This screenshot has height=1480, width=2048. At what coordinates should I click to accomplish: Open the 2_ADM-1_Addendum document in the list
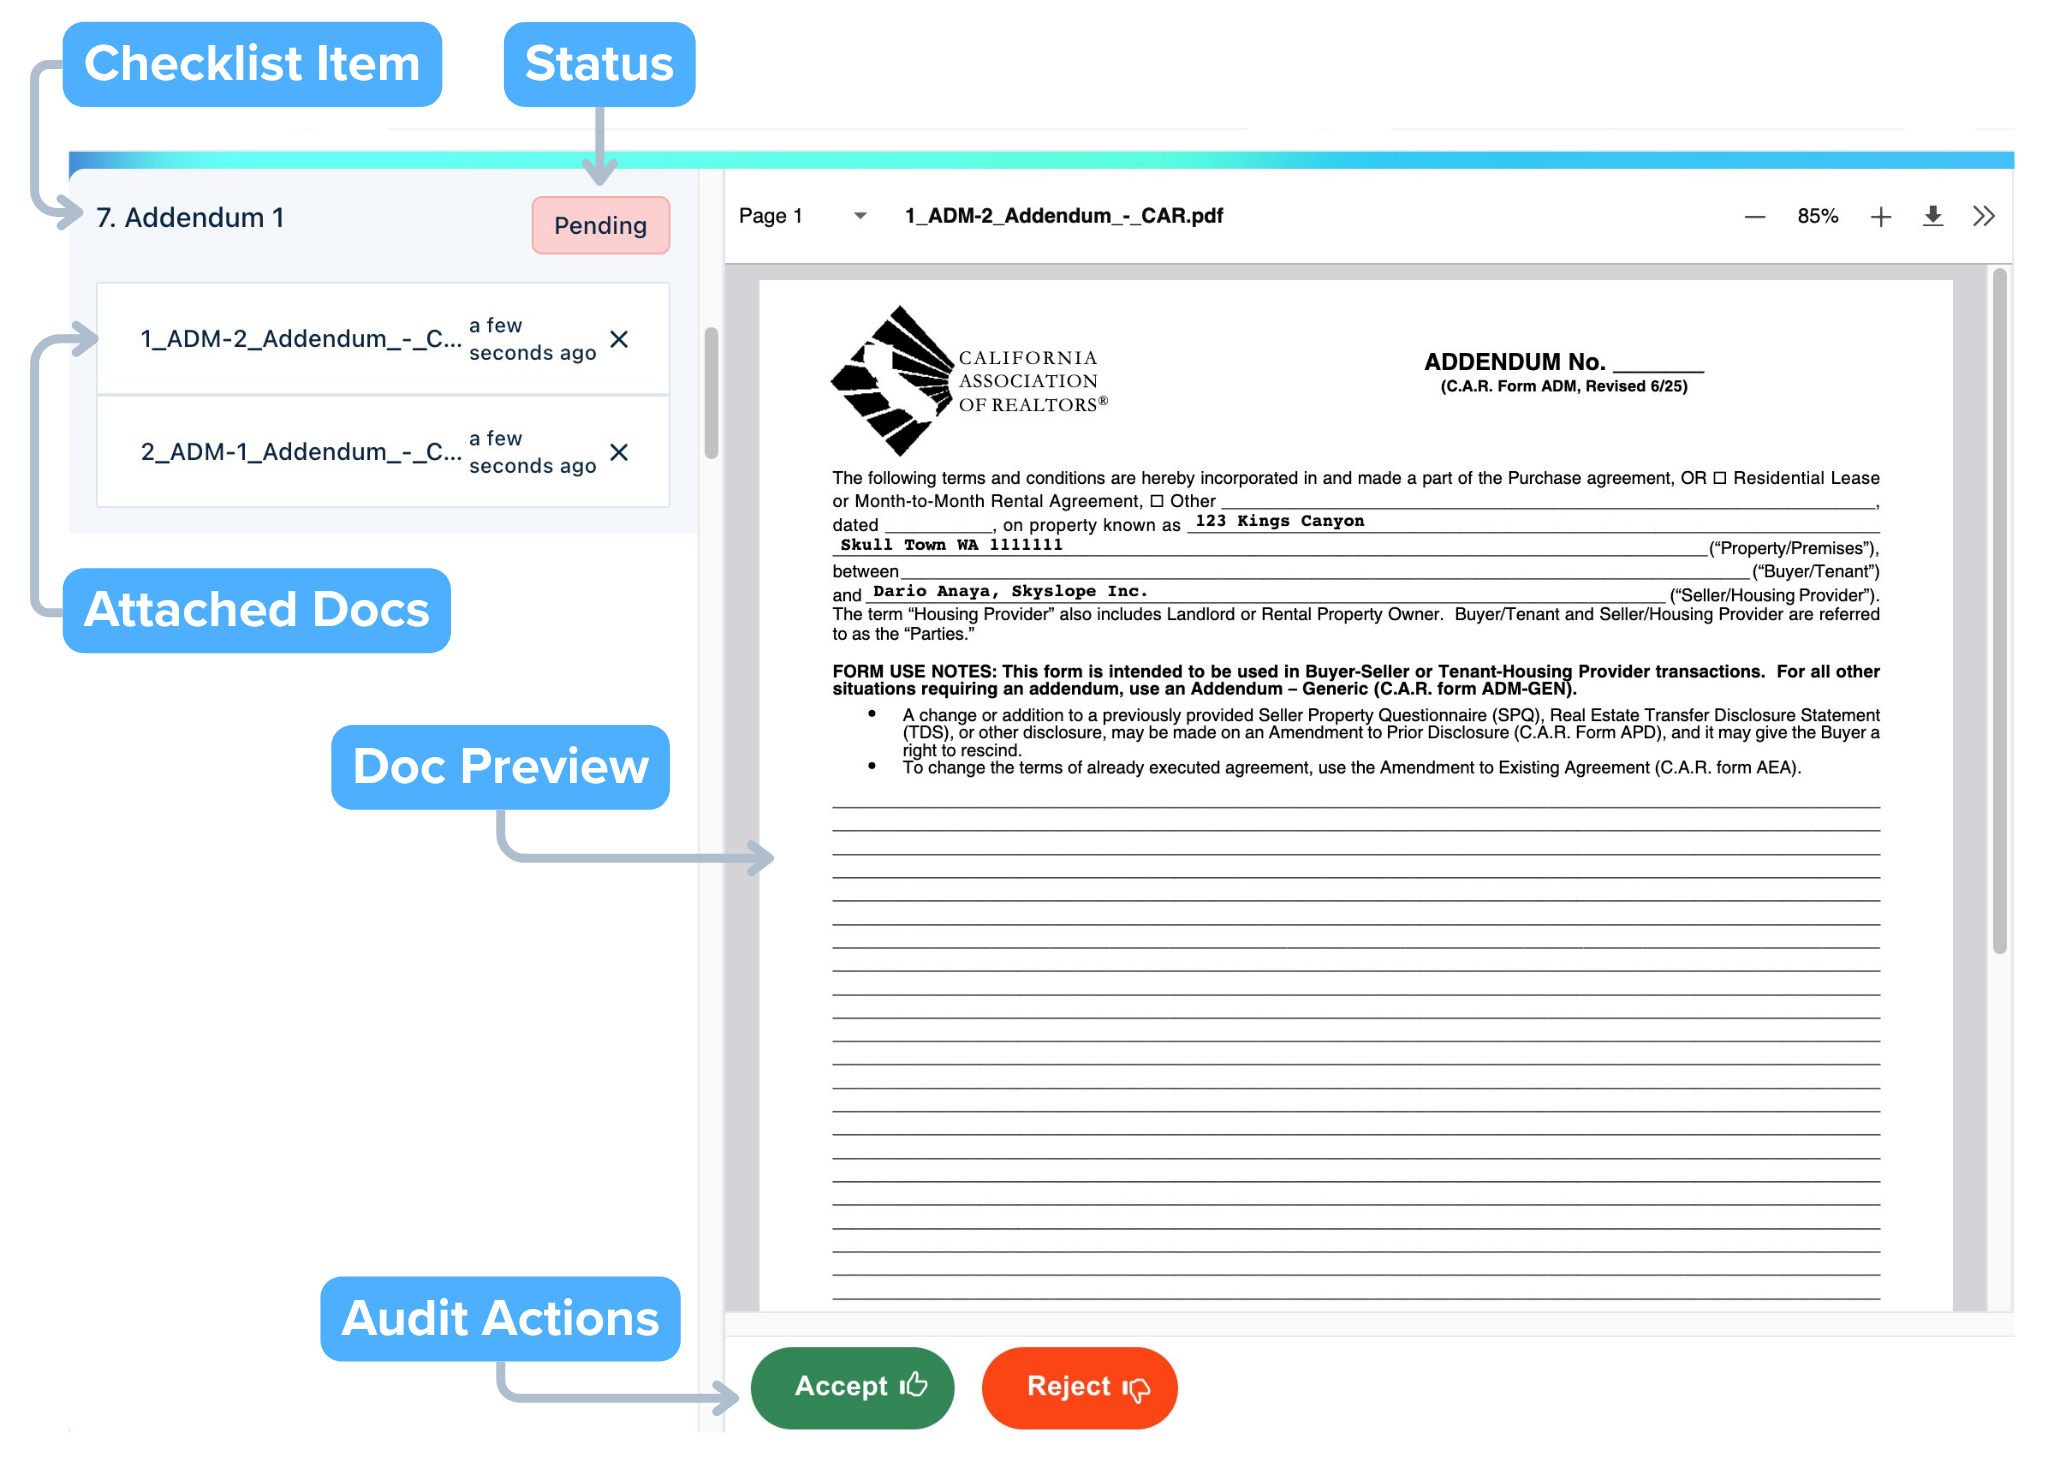click(x=300, y=453)
